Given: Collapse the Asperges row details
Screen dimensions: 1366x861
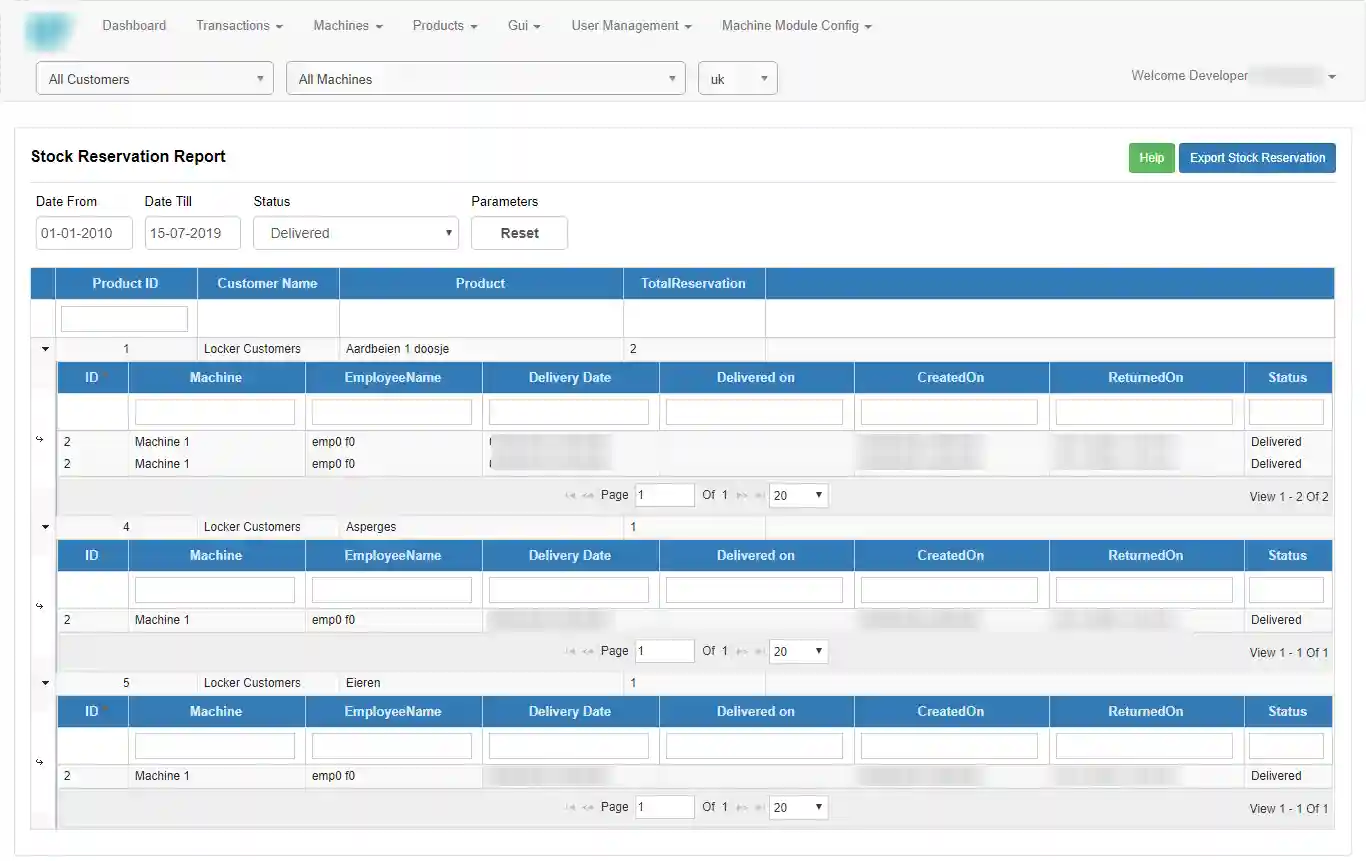Looking at the screenshot, I should pyautogui.click(x=45, y=527).
